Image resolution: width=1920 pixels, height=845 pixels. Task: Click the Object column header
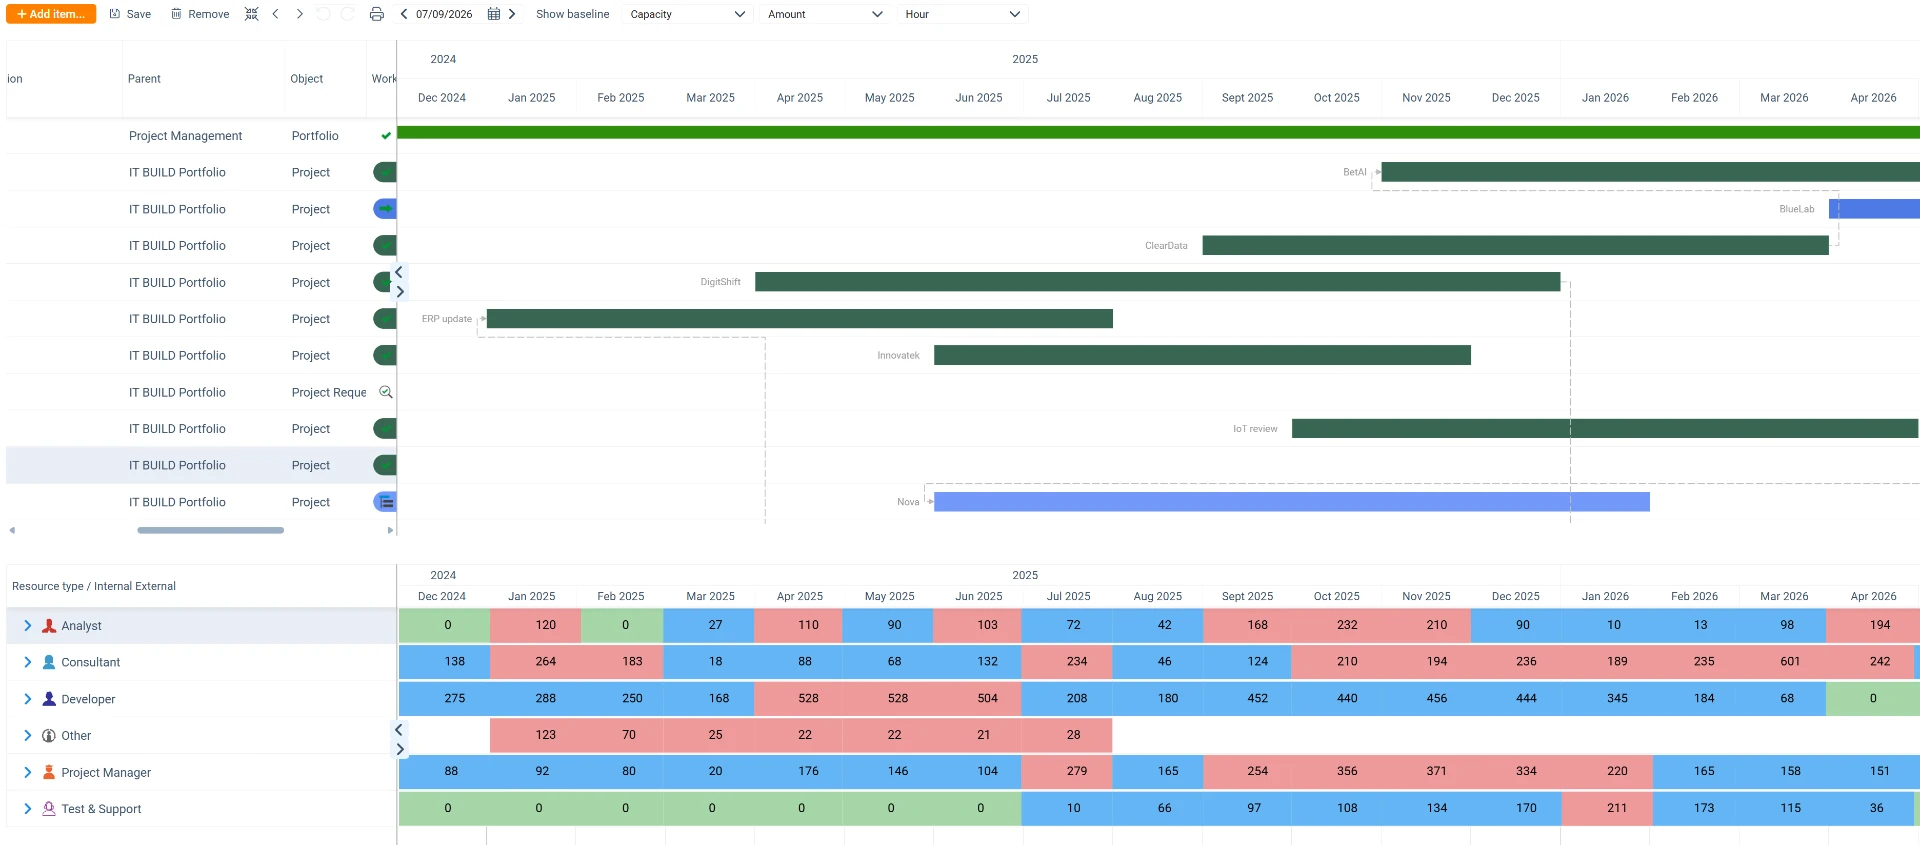[307, 79]
